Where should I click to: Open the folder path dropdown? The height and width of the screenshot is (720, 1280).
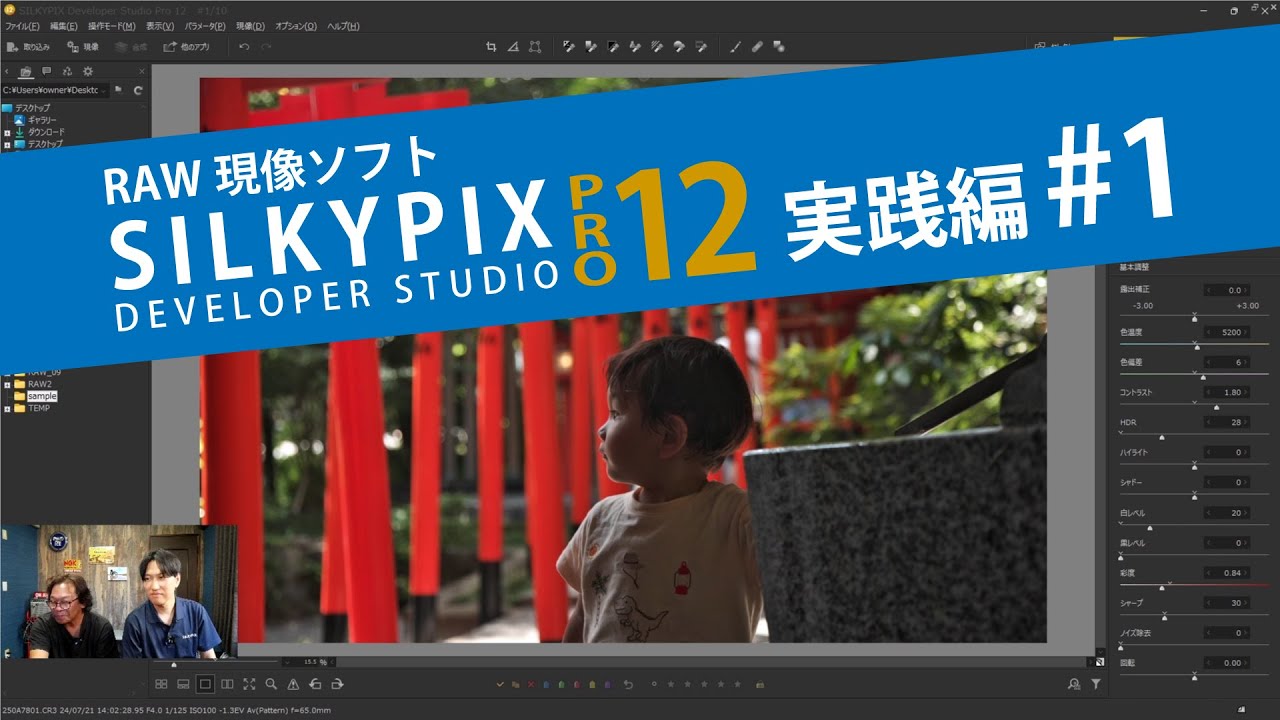(x=105, y=90)
